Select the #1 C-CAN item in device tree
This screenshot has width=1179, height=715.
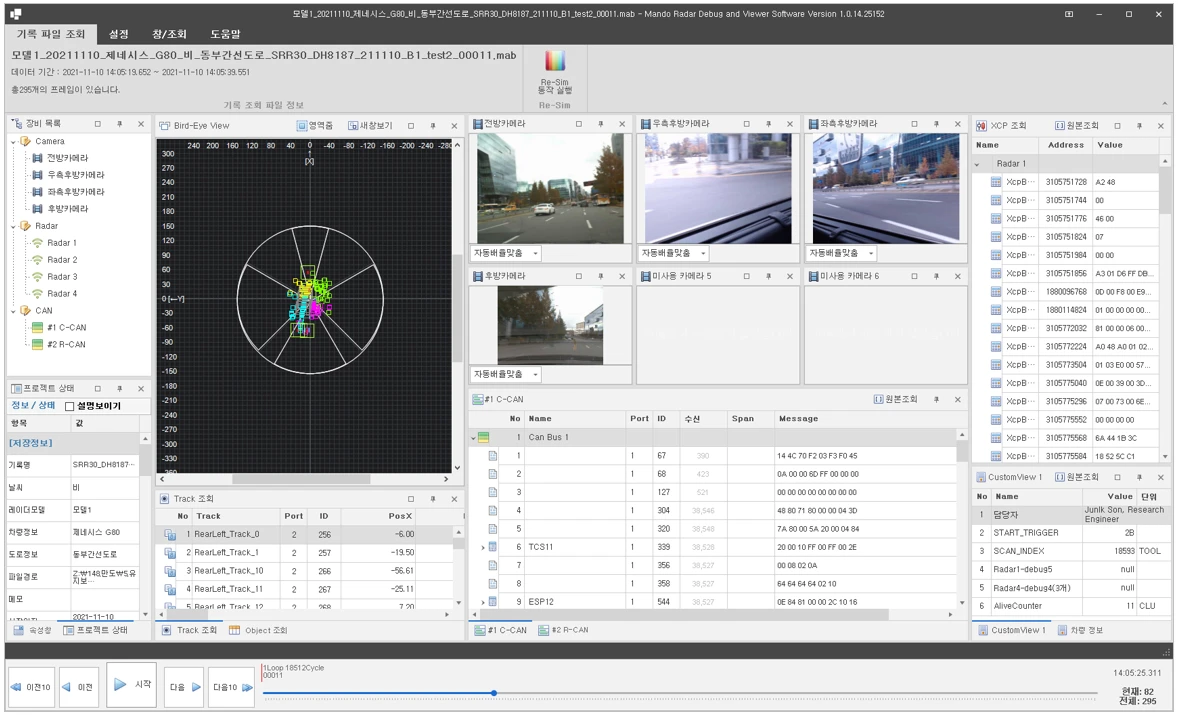tap(65, 327)
